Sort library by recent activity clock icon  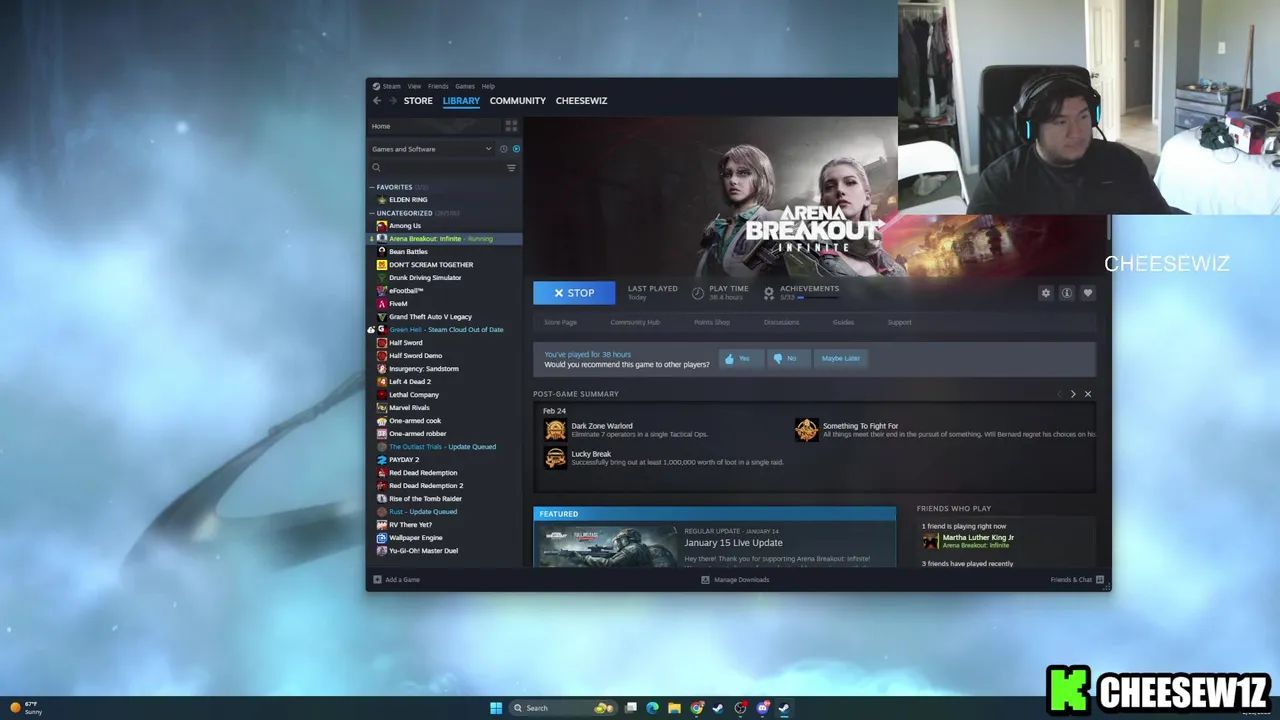pyautogui.click(x=503, y=149)
